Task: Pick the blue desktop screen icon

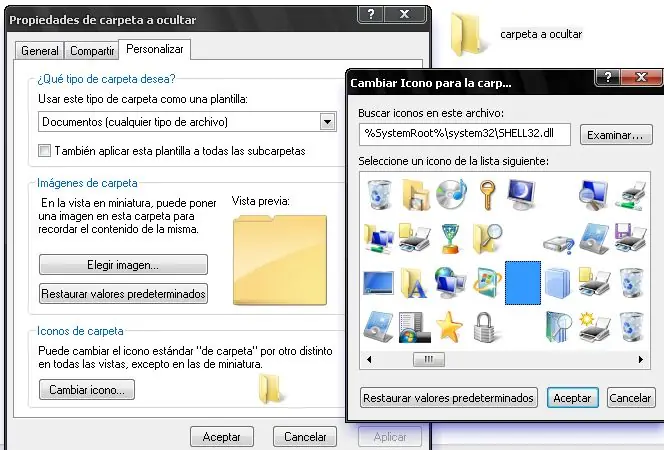Action: (x=379, y=283)
